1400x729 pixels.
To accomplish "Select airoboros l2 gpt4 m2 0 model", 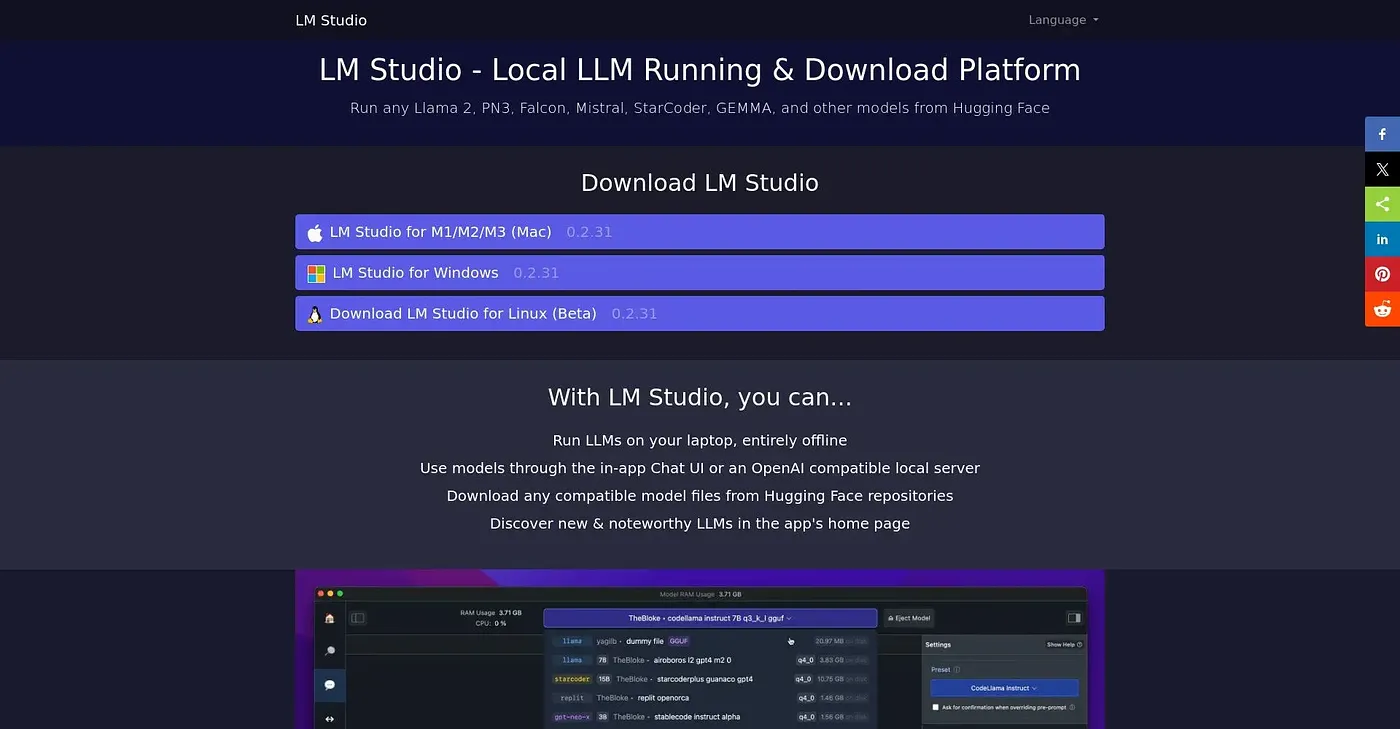I will (710, 660).
